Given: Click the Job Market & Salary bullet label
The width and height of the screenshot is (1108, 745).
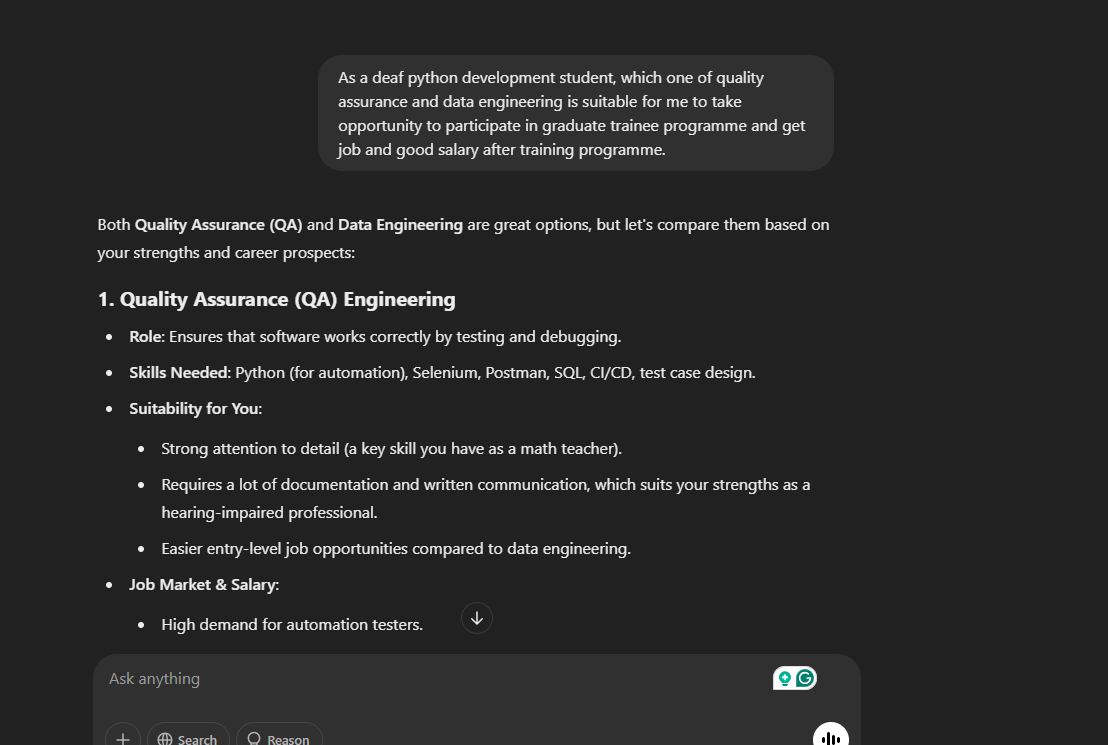Looking at the screenshot, I should click(204, 585).
